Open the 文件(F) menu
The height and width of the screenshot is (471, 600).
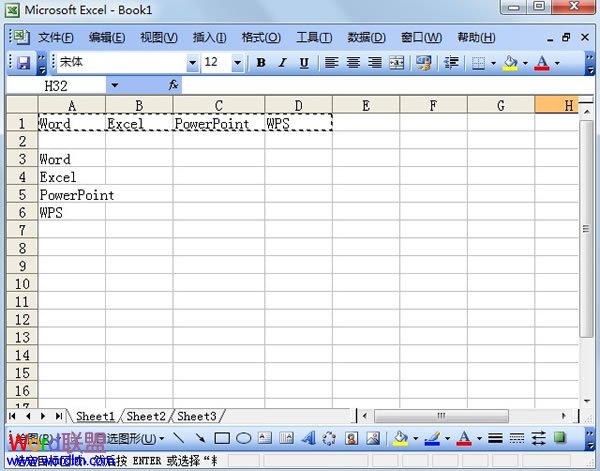point(56,37)
